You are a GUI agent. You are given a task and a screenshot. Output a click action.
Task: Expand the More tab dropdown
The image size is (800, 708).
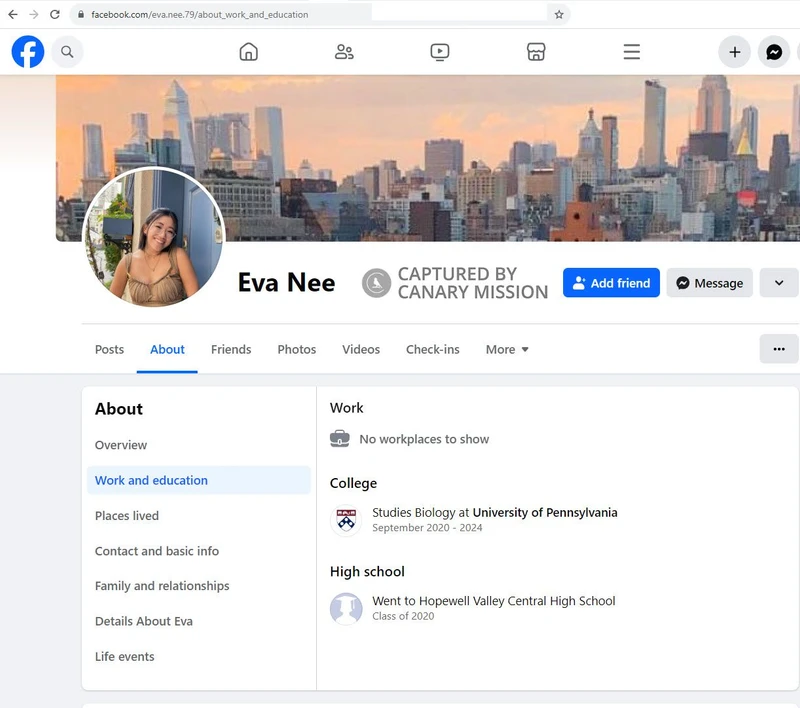507,349
